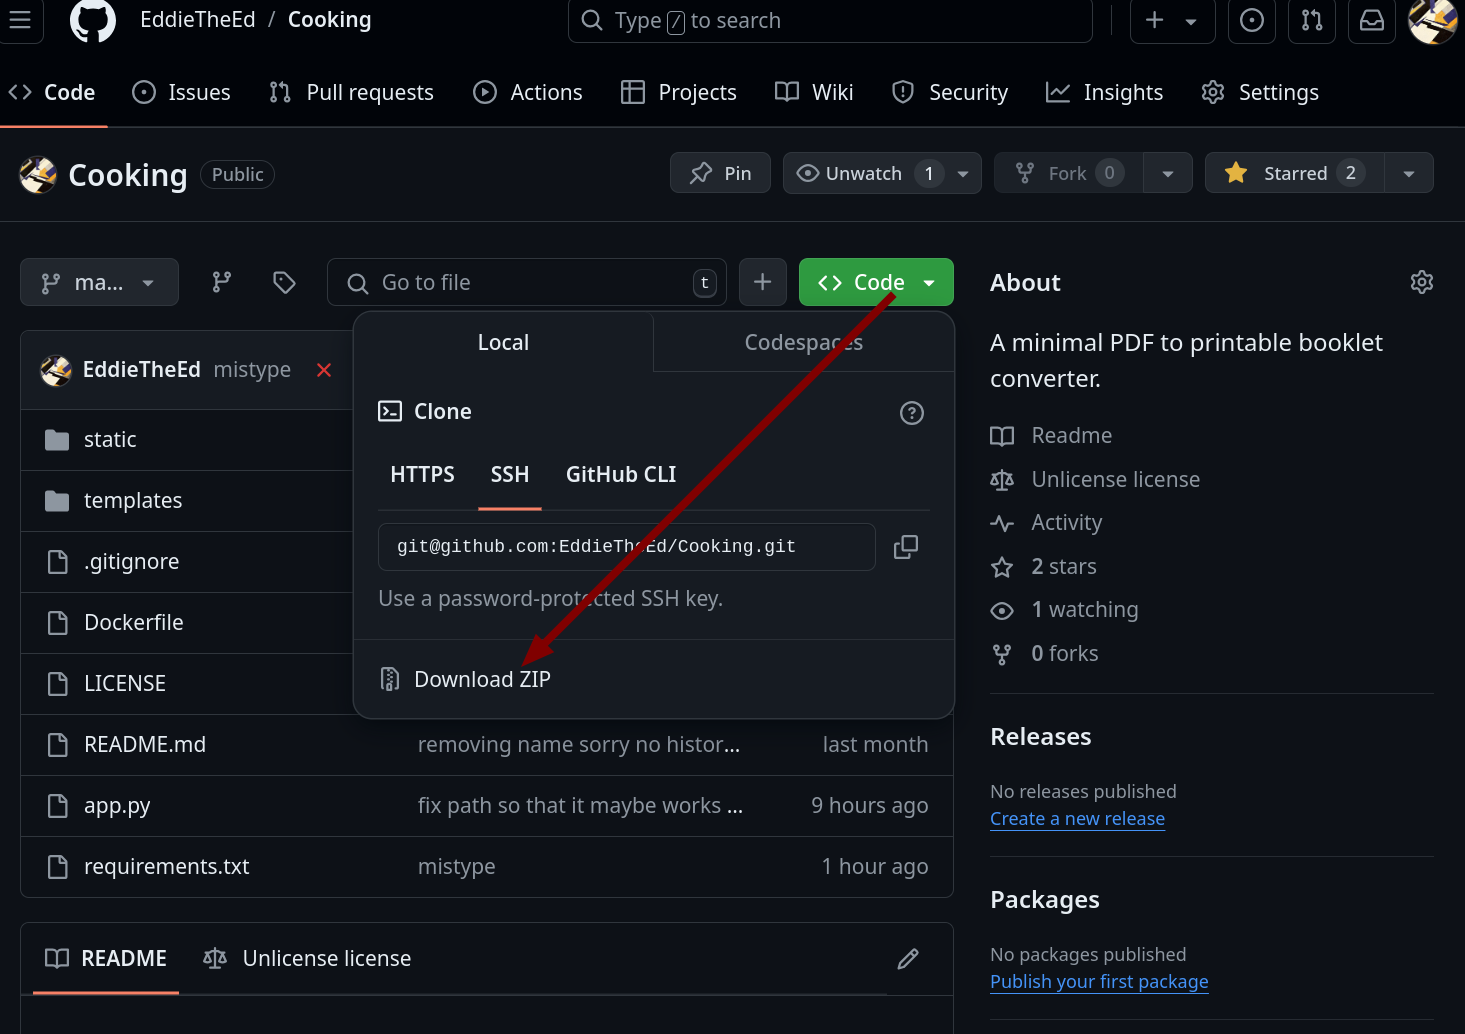Switch to the Unlicense license tab
This screenshot has height=1034, width=1465.
coord(307,958)
